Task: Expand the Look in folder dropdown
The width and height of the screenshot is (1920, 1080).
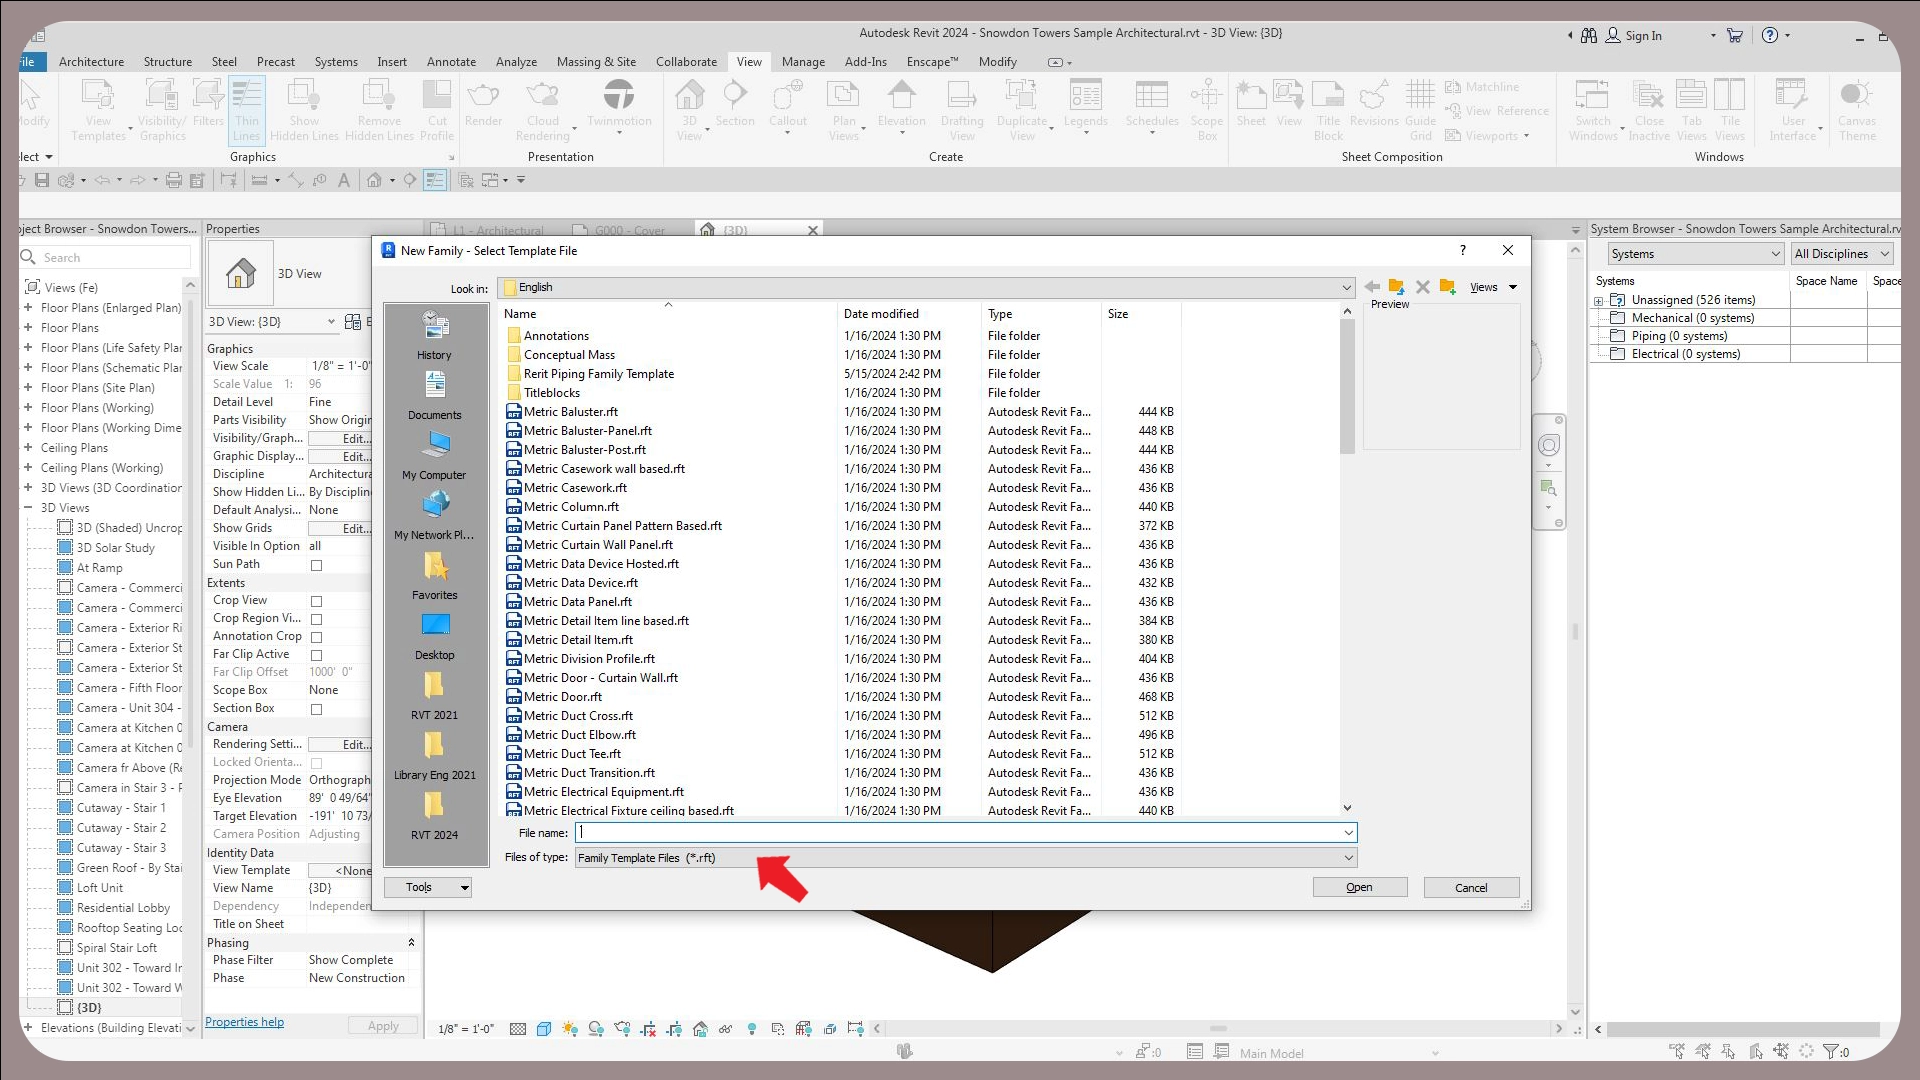Action: pos(1346,288)
